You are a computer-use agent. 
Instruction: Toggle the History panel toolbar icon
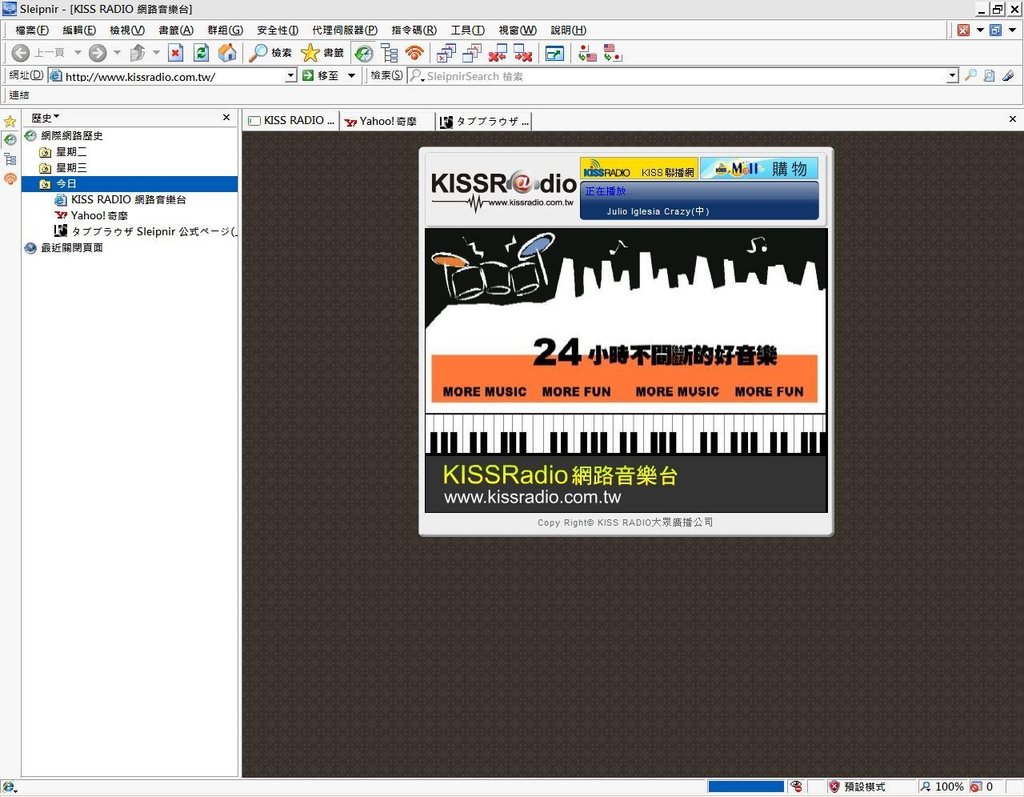(x=364, y=53)
